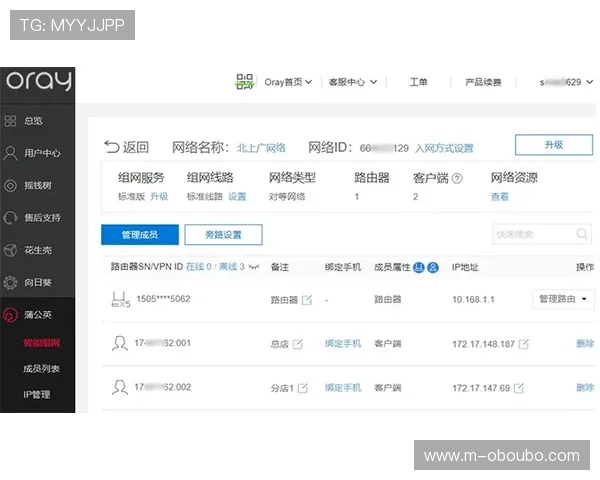Click the user icon for member :002
Image resolution: width=600 pixels, height=480 pixels.
pos(120,387)
